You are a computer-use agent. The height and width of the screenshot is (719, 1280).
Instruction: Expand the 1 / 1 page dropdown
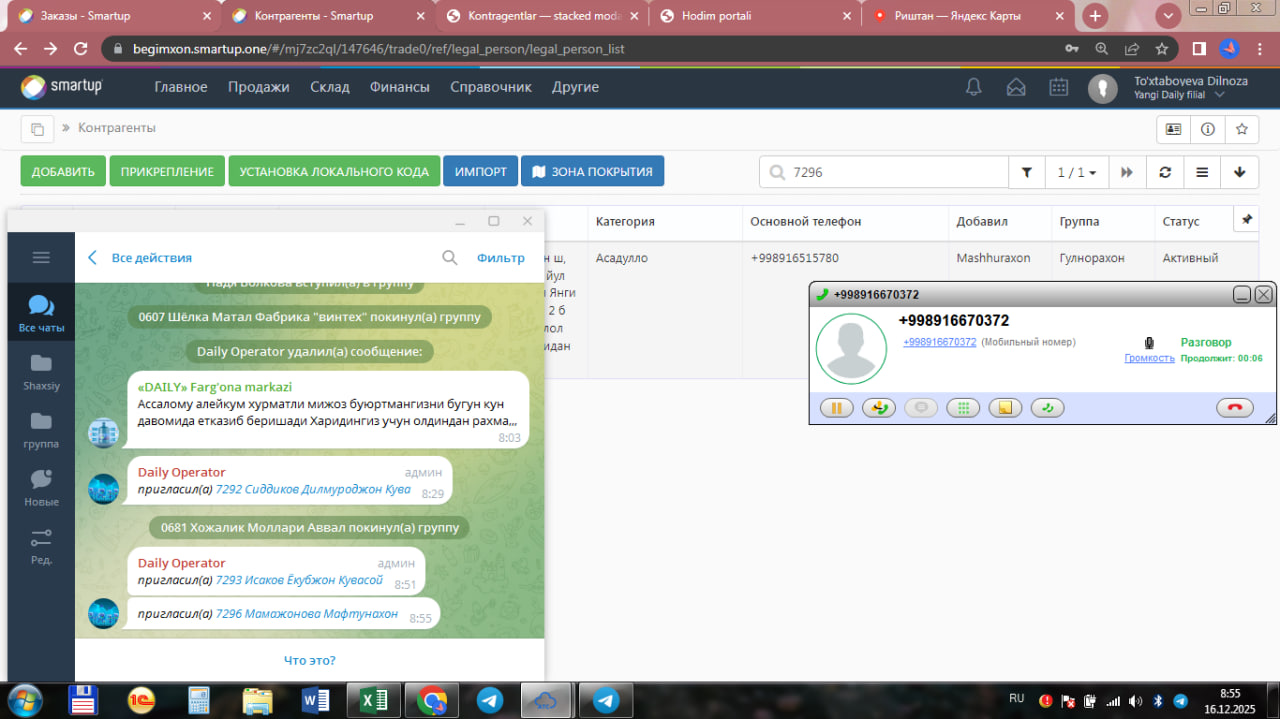(x=1077, y=172)
